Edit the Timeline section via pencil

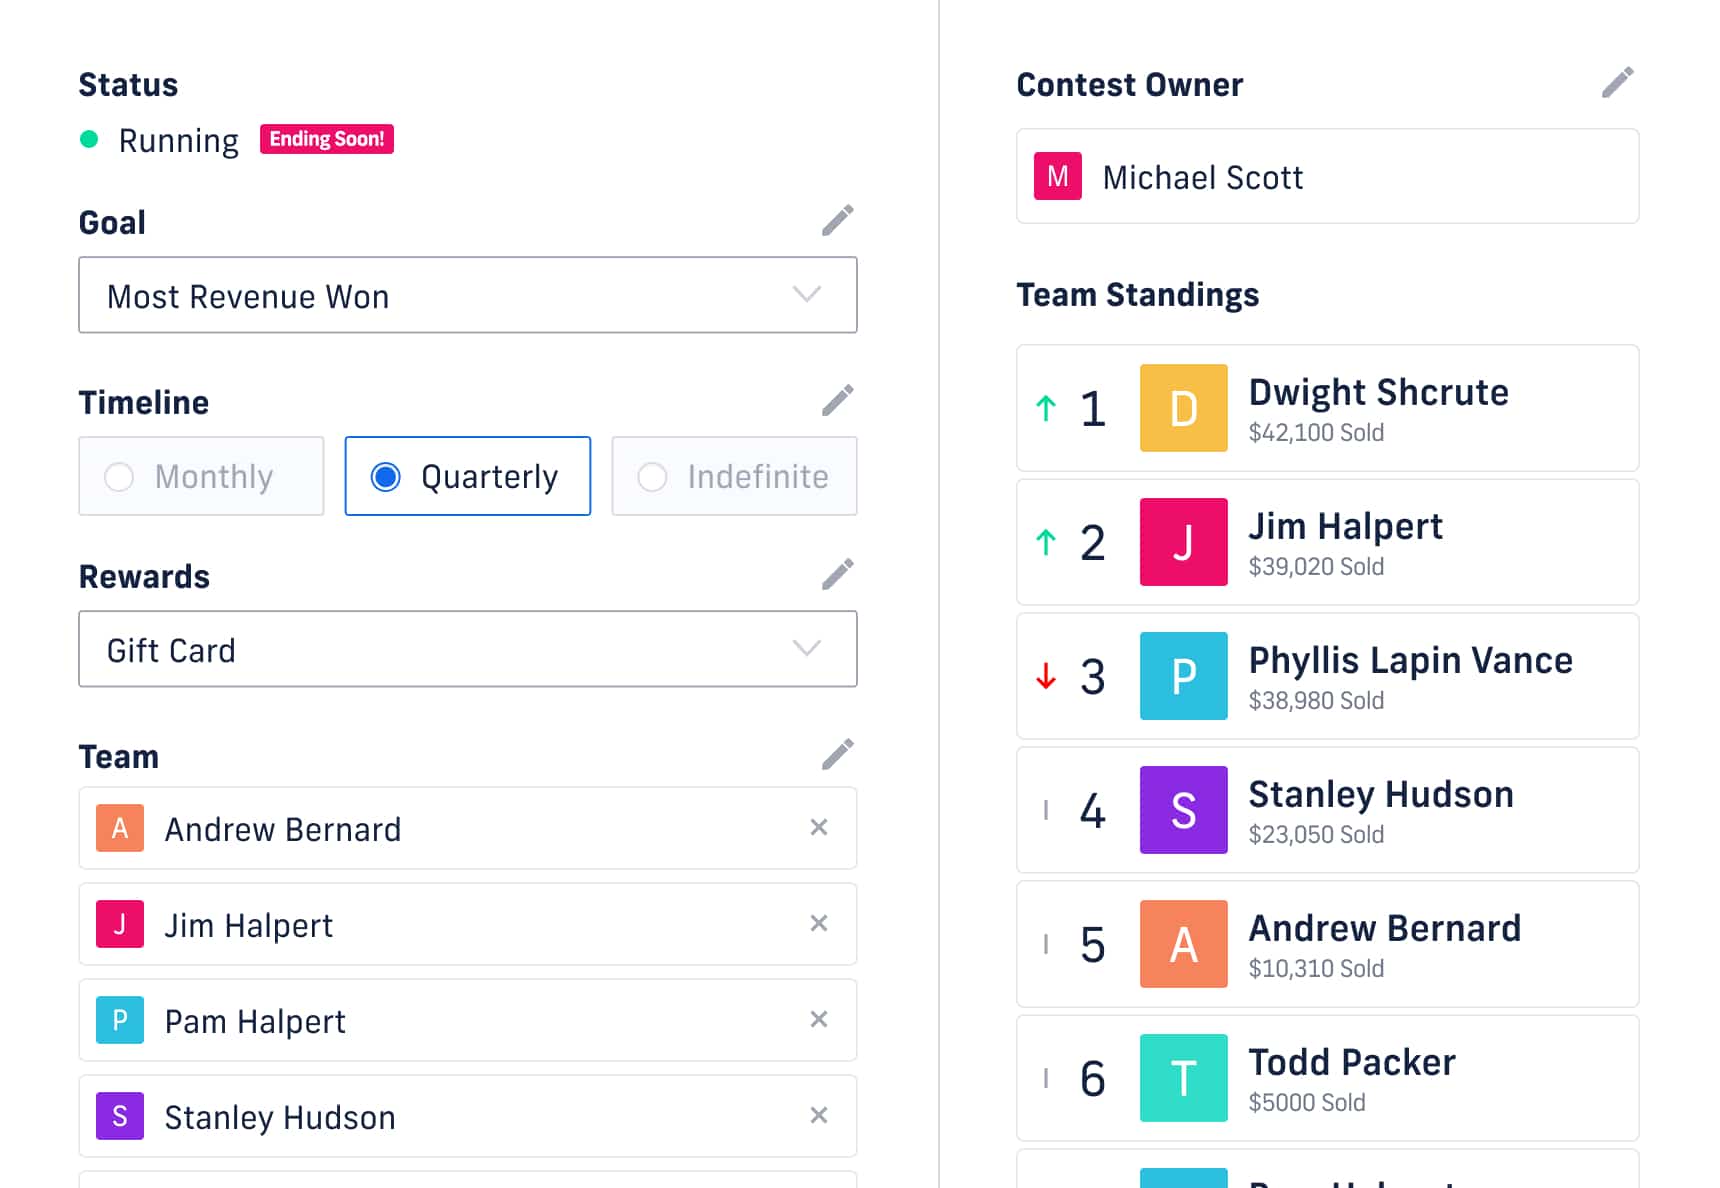pos(837,401)
